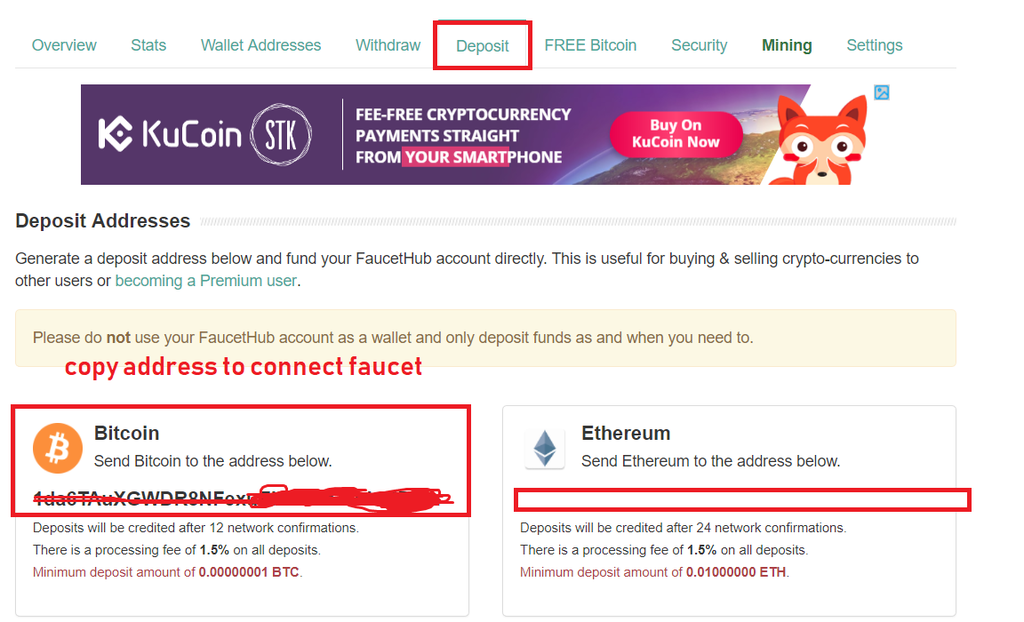
Task: Open the Wallet Addresses tab
Action: click(261, 45)
